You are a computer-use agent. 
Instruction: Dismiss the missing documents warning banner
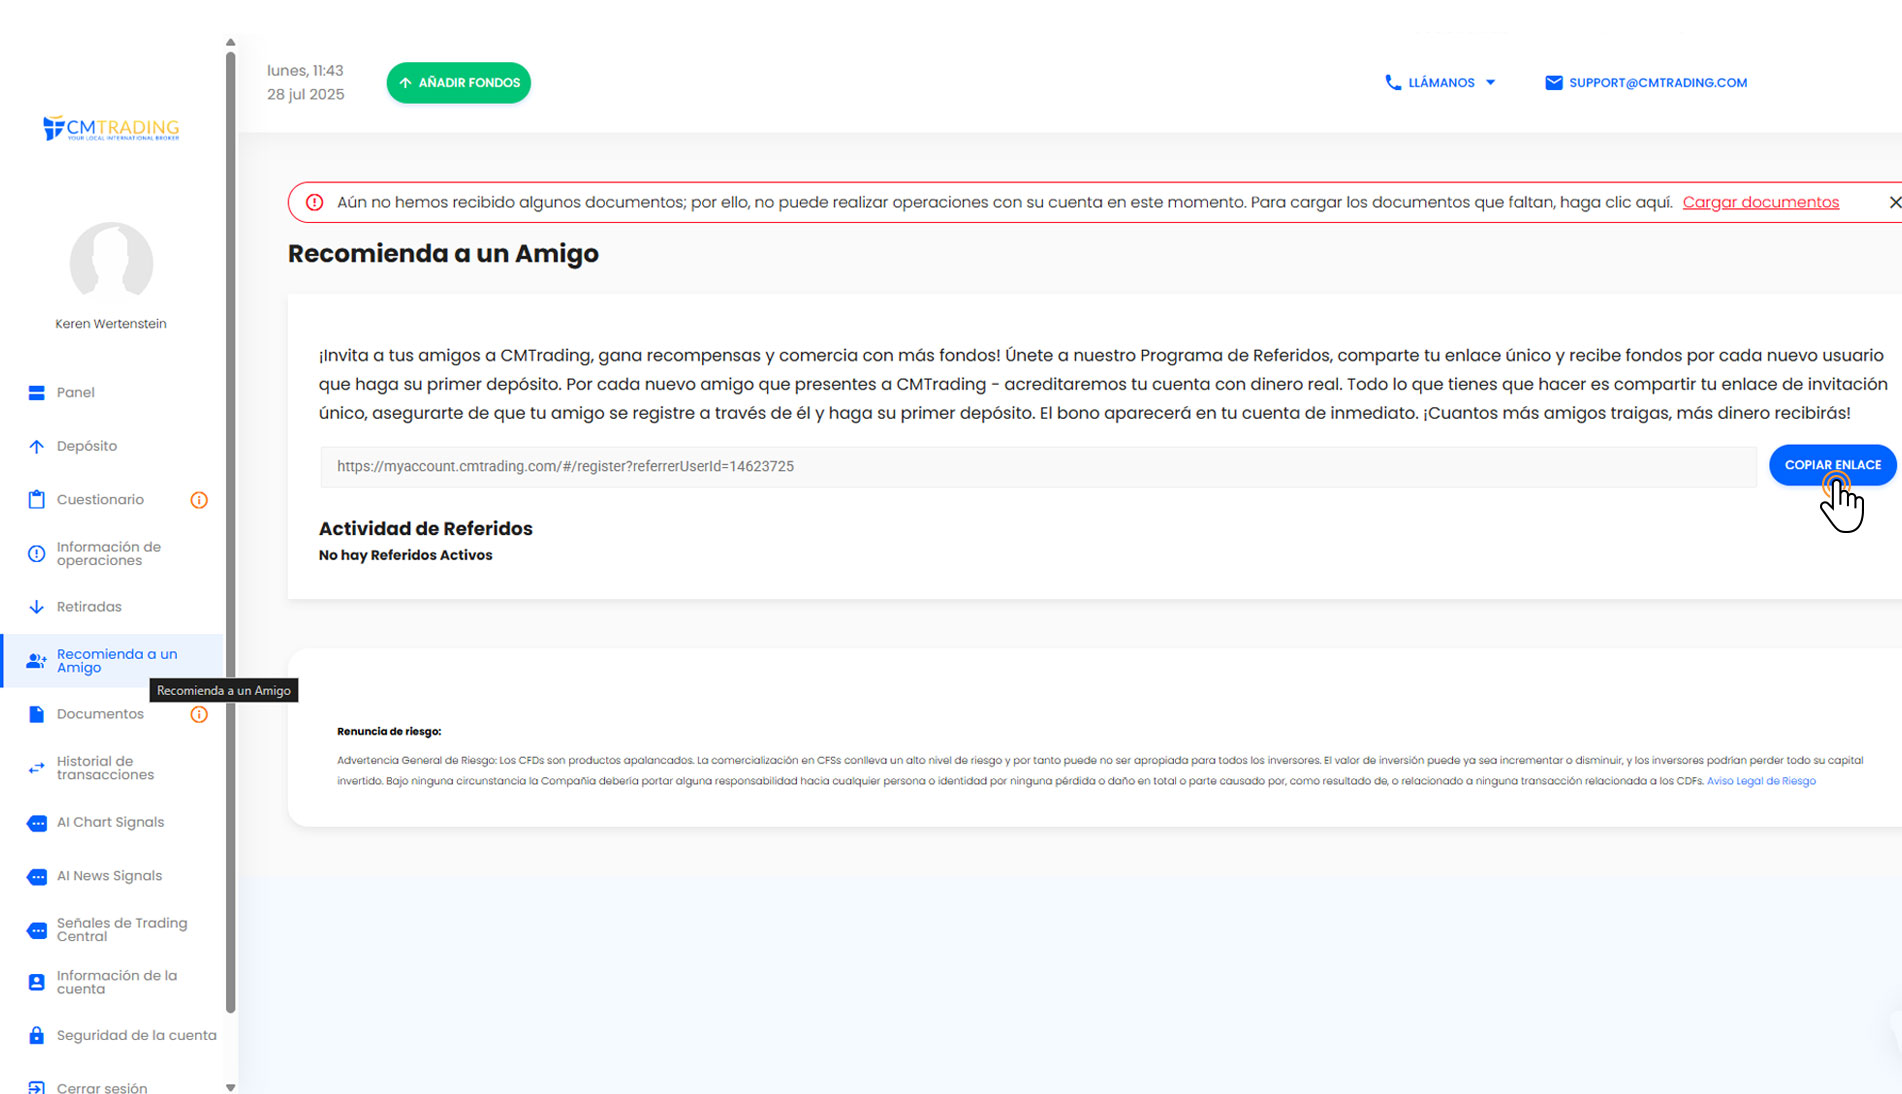click(x=1894, y=202)
